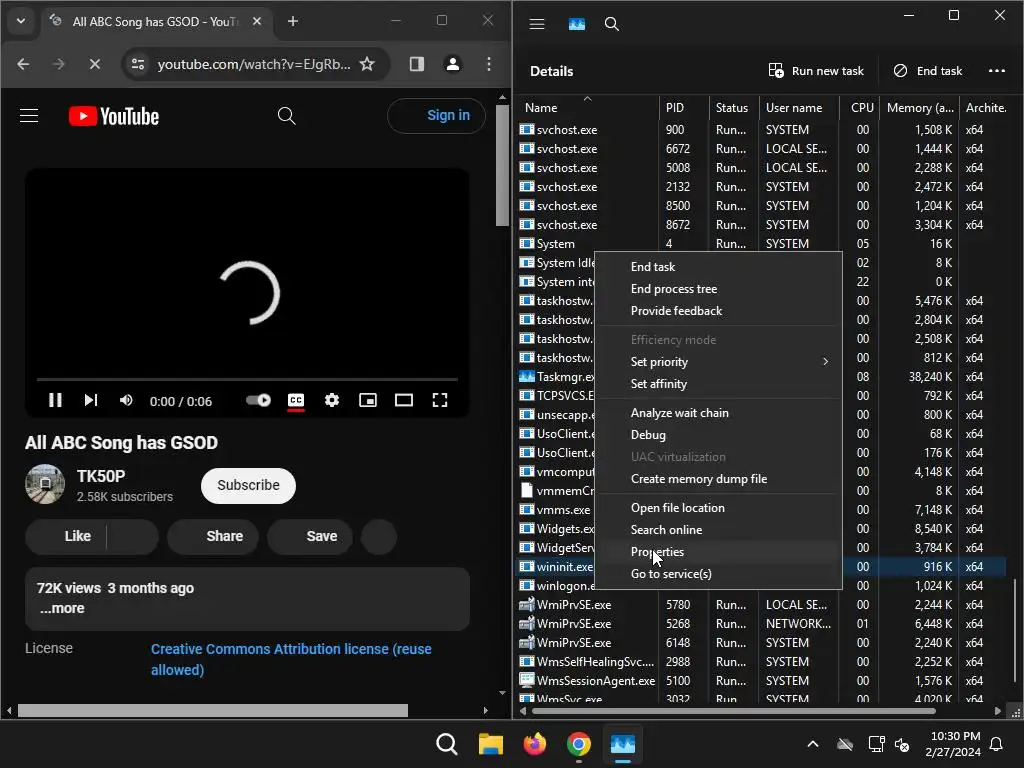Toggle the YouTube autoplay switch
This screenshot has width=1024, height=768.
coord(259,400)
